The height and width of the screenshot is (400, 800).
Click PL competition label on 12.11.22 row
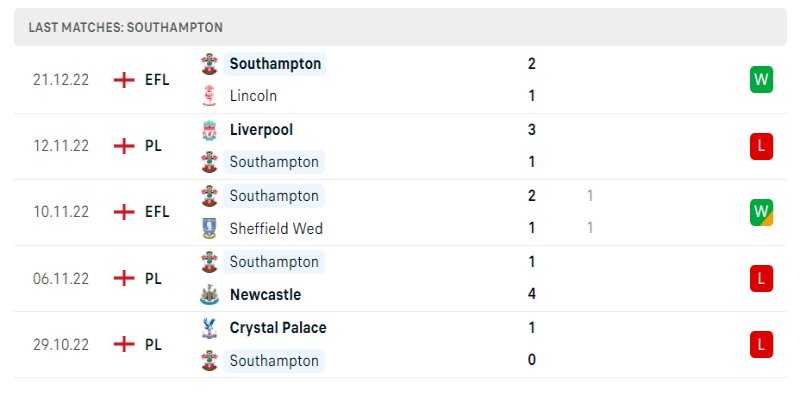tap(153, 146)
